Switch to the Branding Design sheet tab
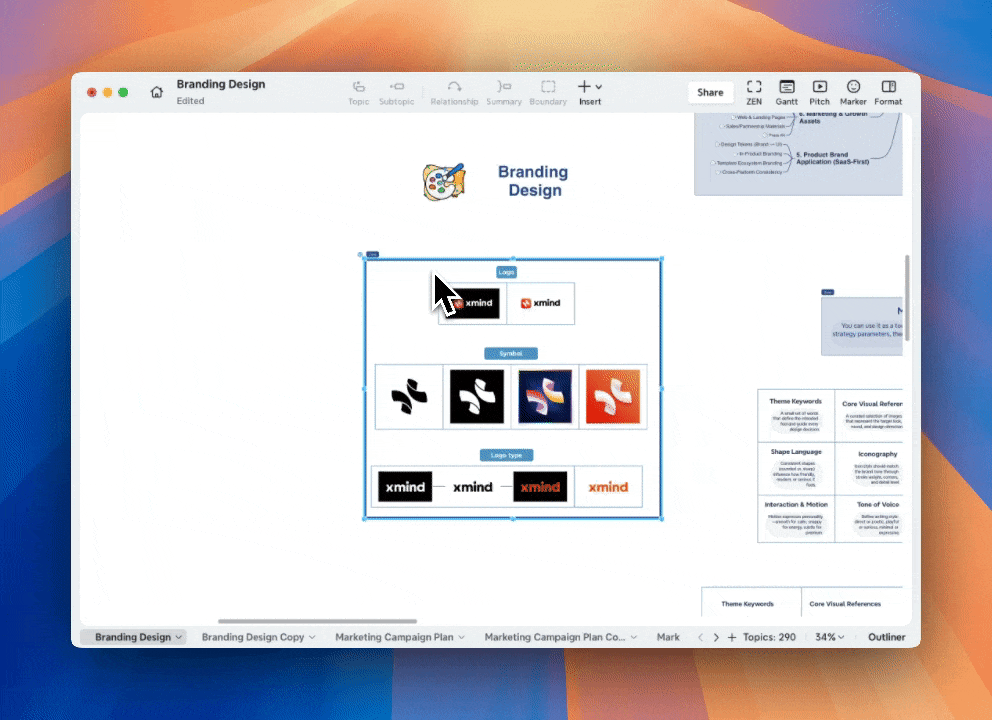The image size is (992, 720). coord(133,637)
